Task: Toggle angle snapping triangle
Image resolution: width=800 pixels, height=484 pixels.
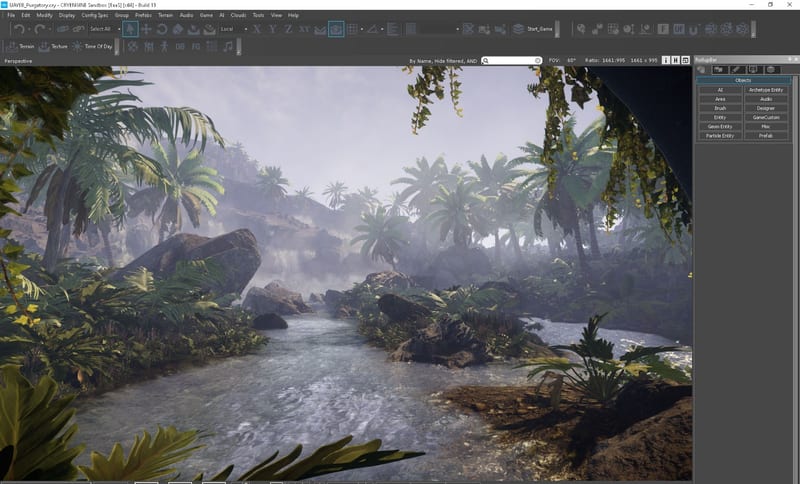Action: tap(372, 29)
